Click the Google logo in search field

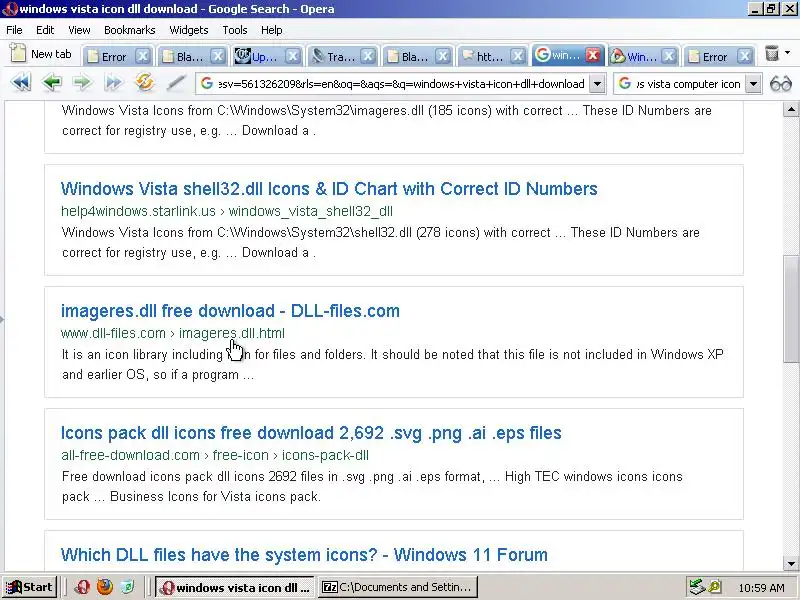pos(625,84)
